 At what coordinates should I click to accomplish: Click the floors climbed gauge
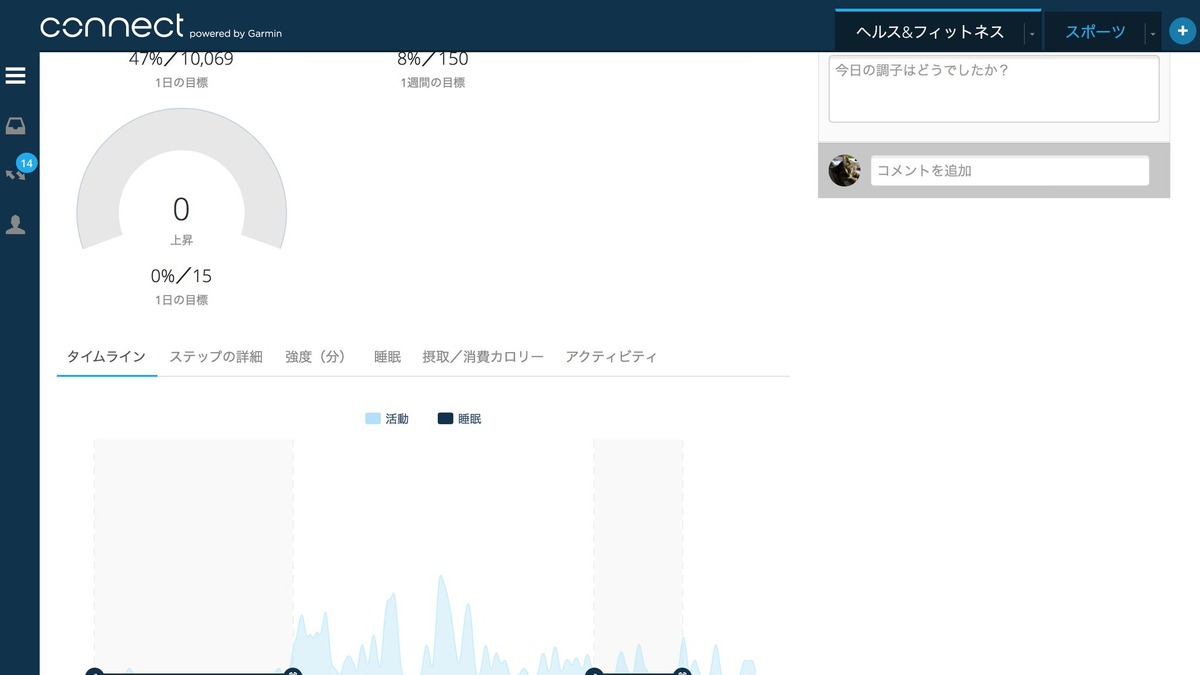[181, 200]
